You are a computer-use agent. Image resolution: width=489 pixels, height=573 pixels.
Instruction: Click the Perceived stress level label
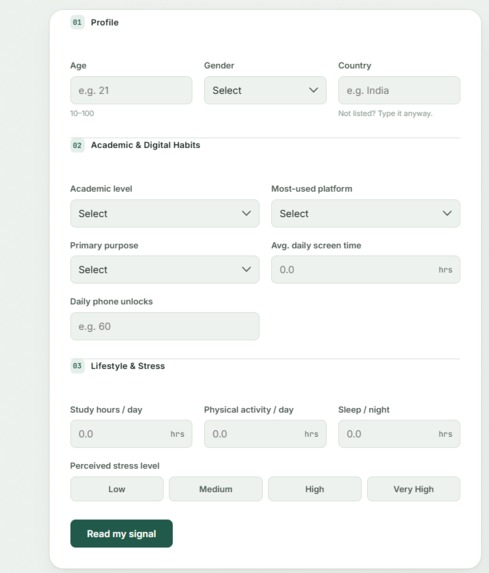(x=115, y=466)
